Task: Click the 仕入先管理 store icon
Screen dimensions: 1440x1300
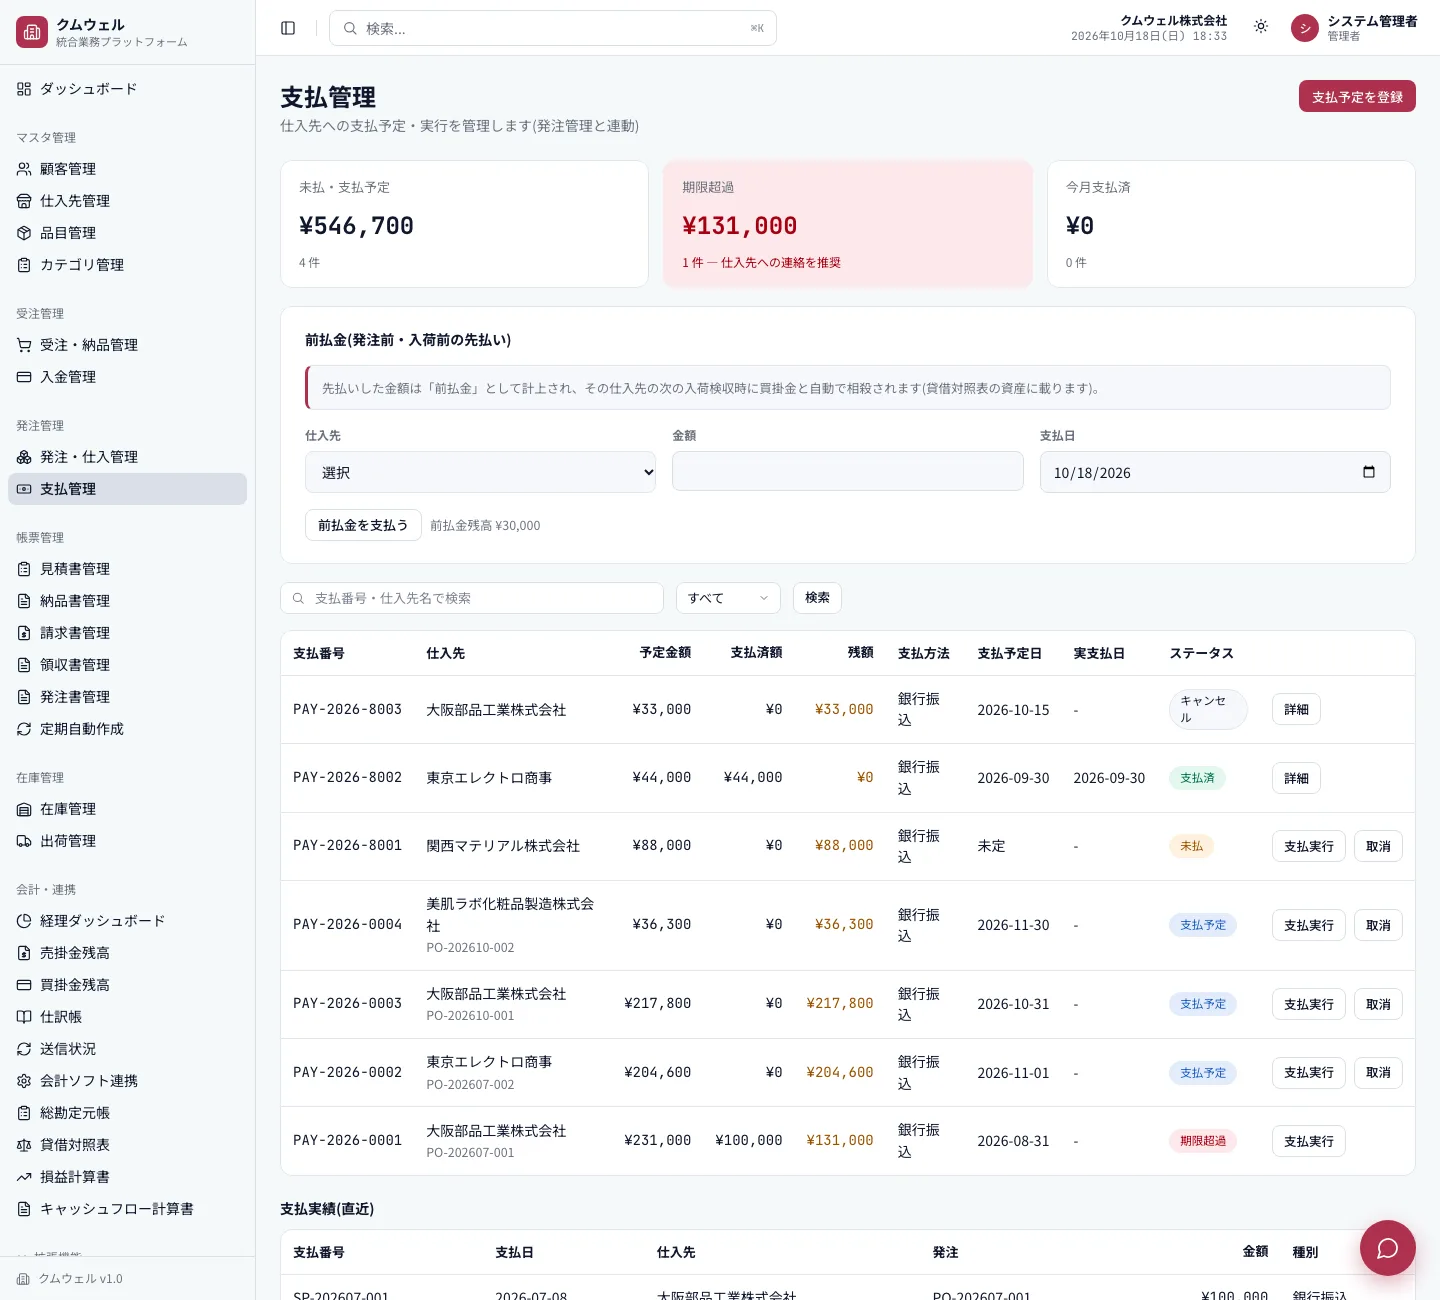Action: [24, 201]
